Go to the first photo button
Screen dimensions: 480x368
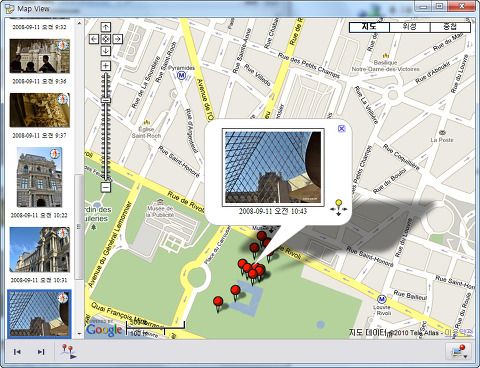point(17,352)
